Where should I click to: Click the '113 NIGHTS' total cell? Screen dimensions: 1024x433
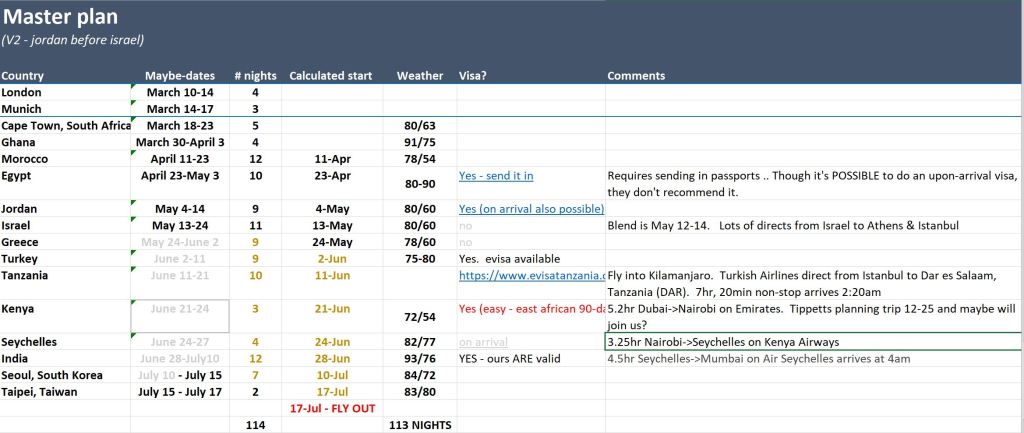click(x=419, y=425)
